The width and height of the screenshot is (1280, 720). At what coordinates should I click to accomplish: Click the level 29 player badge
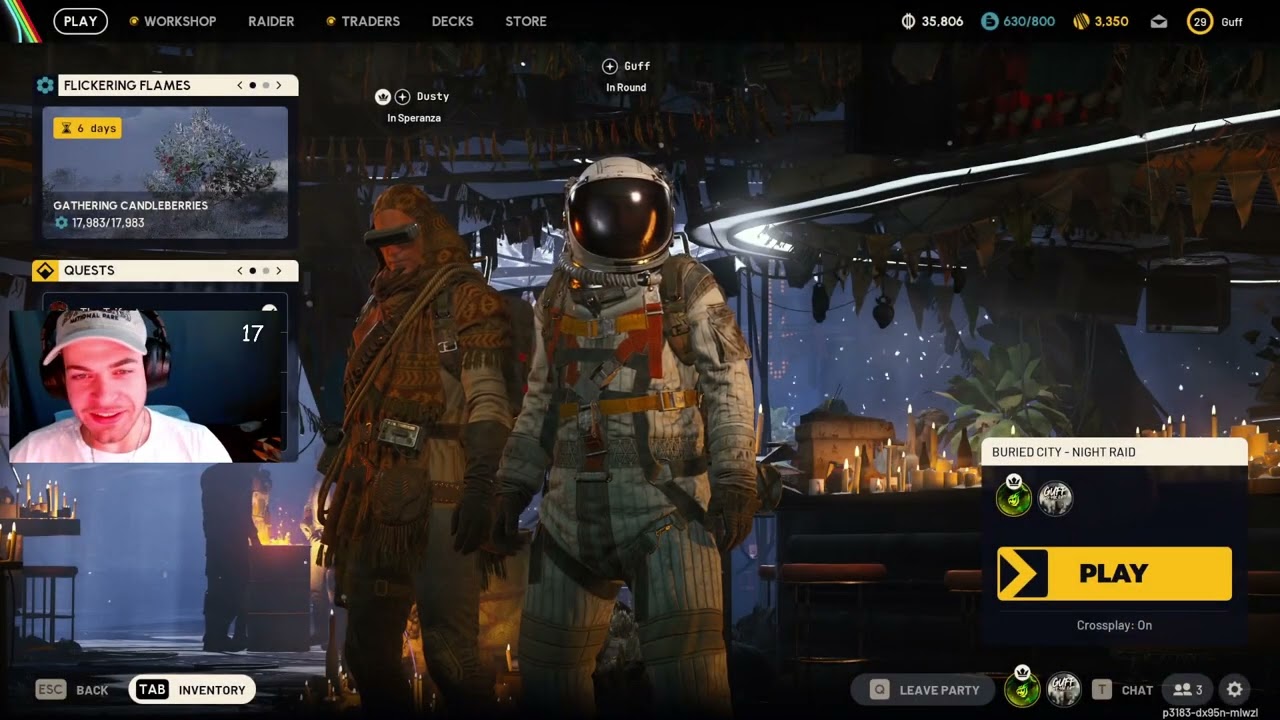(1200, 21)
